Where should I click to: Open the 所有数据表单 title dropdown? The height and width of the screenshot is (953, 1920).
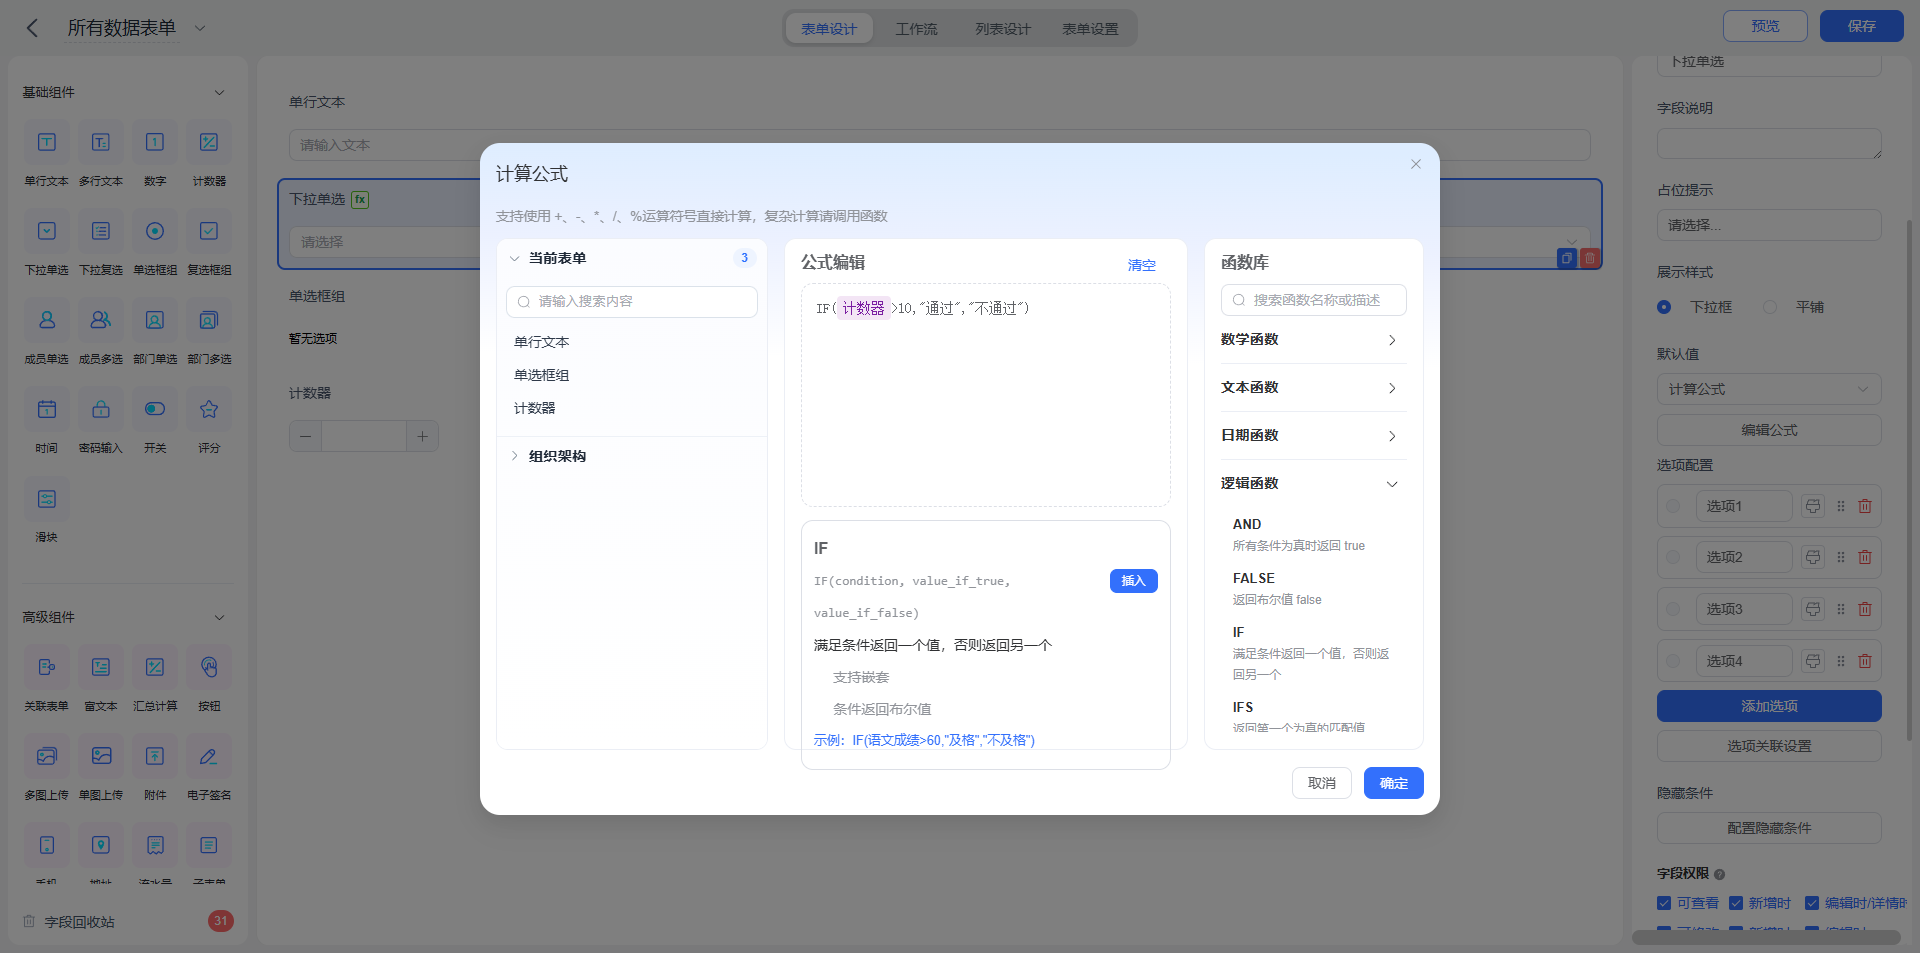pyautogui.click(x=200, y=28)
